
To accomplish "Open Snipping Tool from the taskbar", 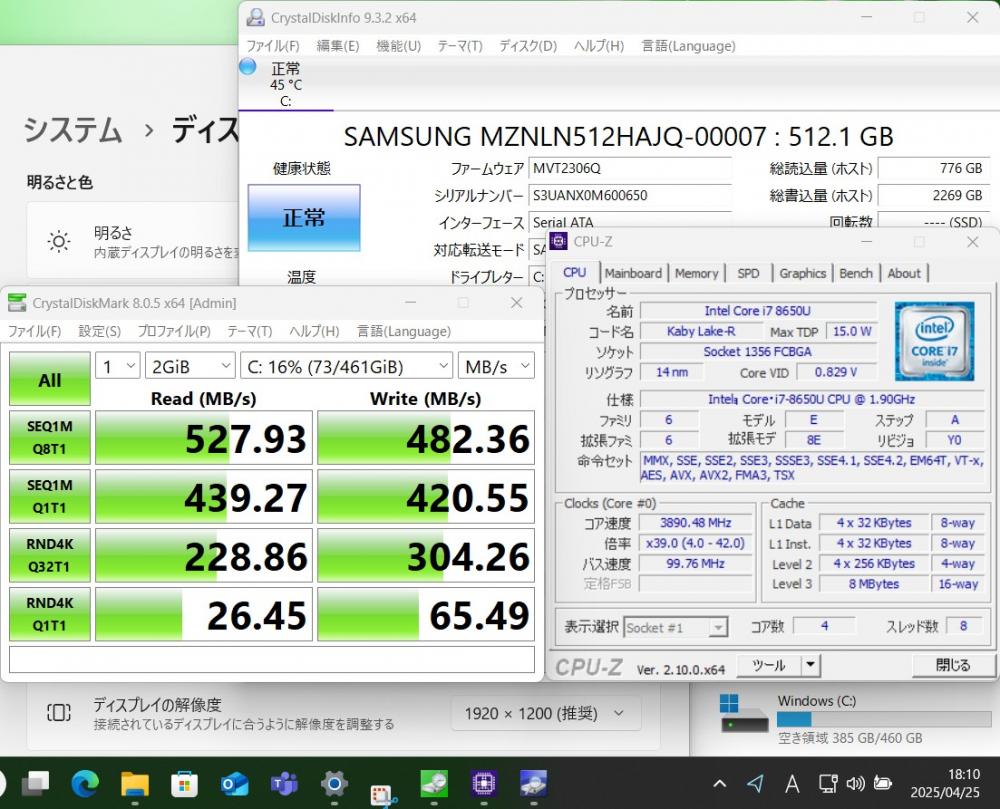I will (x=384, y=794).
